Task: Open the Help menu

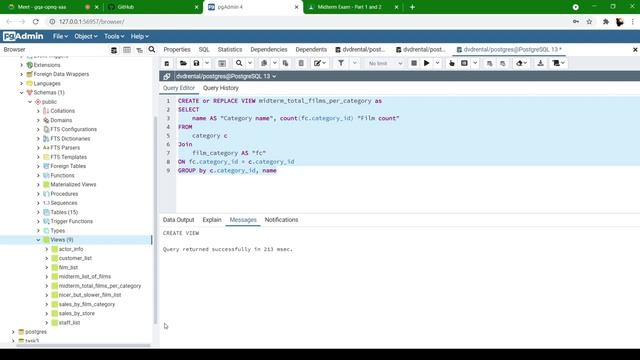Action: [x=140, y=36]
